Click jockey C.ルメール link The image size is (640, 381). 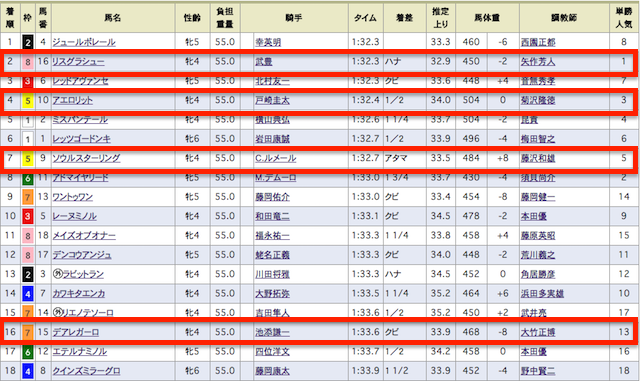[276, 158]
